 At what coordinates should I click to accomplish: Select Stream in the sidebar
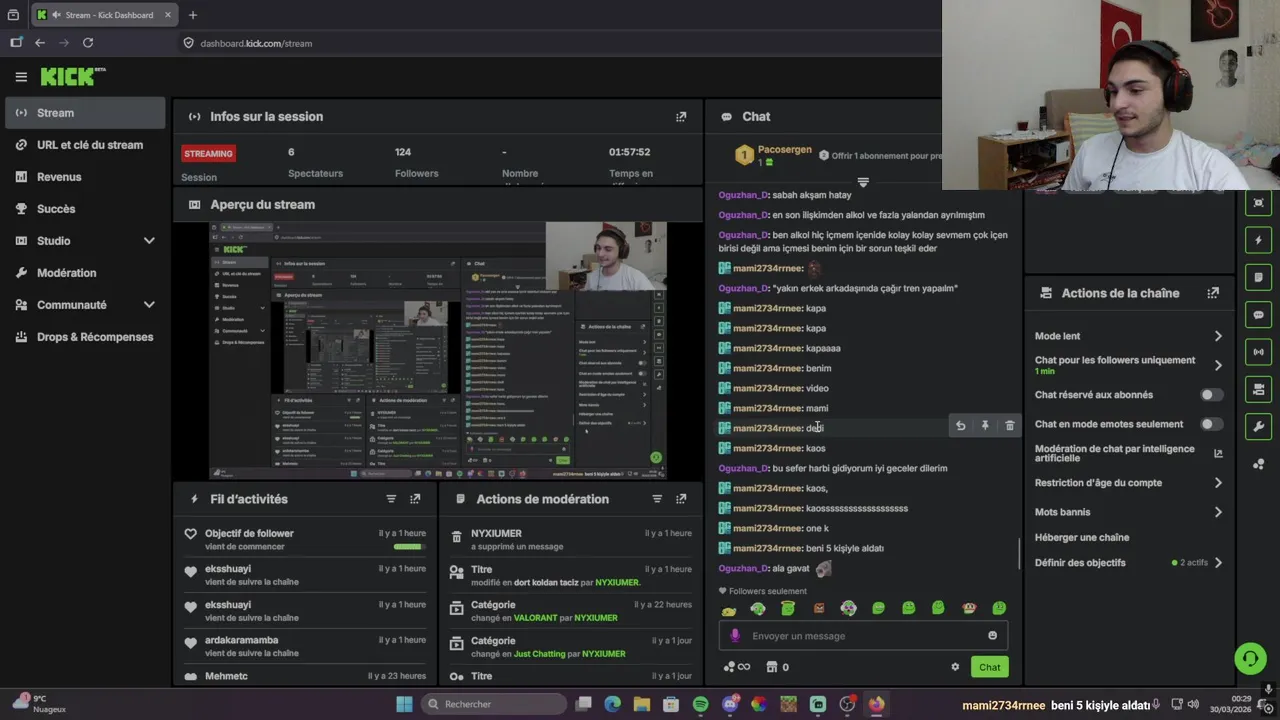[85, 113]
